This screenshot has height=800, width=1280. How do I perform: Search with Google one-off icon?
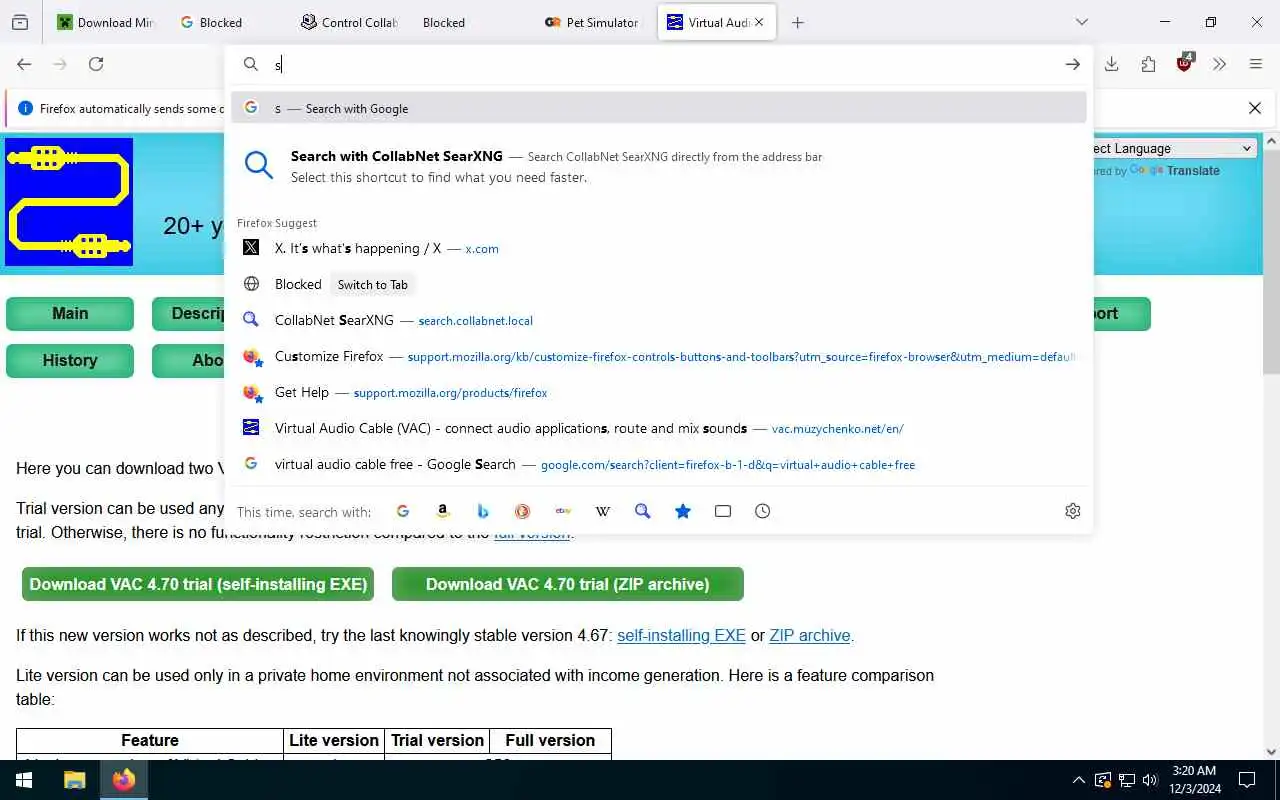pos(403,511)
